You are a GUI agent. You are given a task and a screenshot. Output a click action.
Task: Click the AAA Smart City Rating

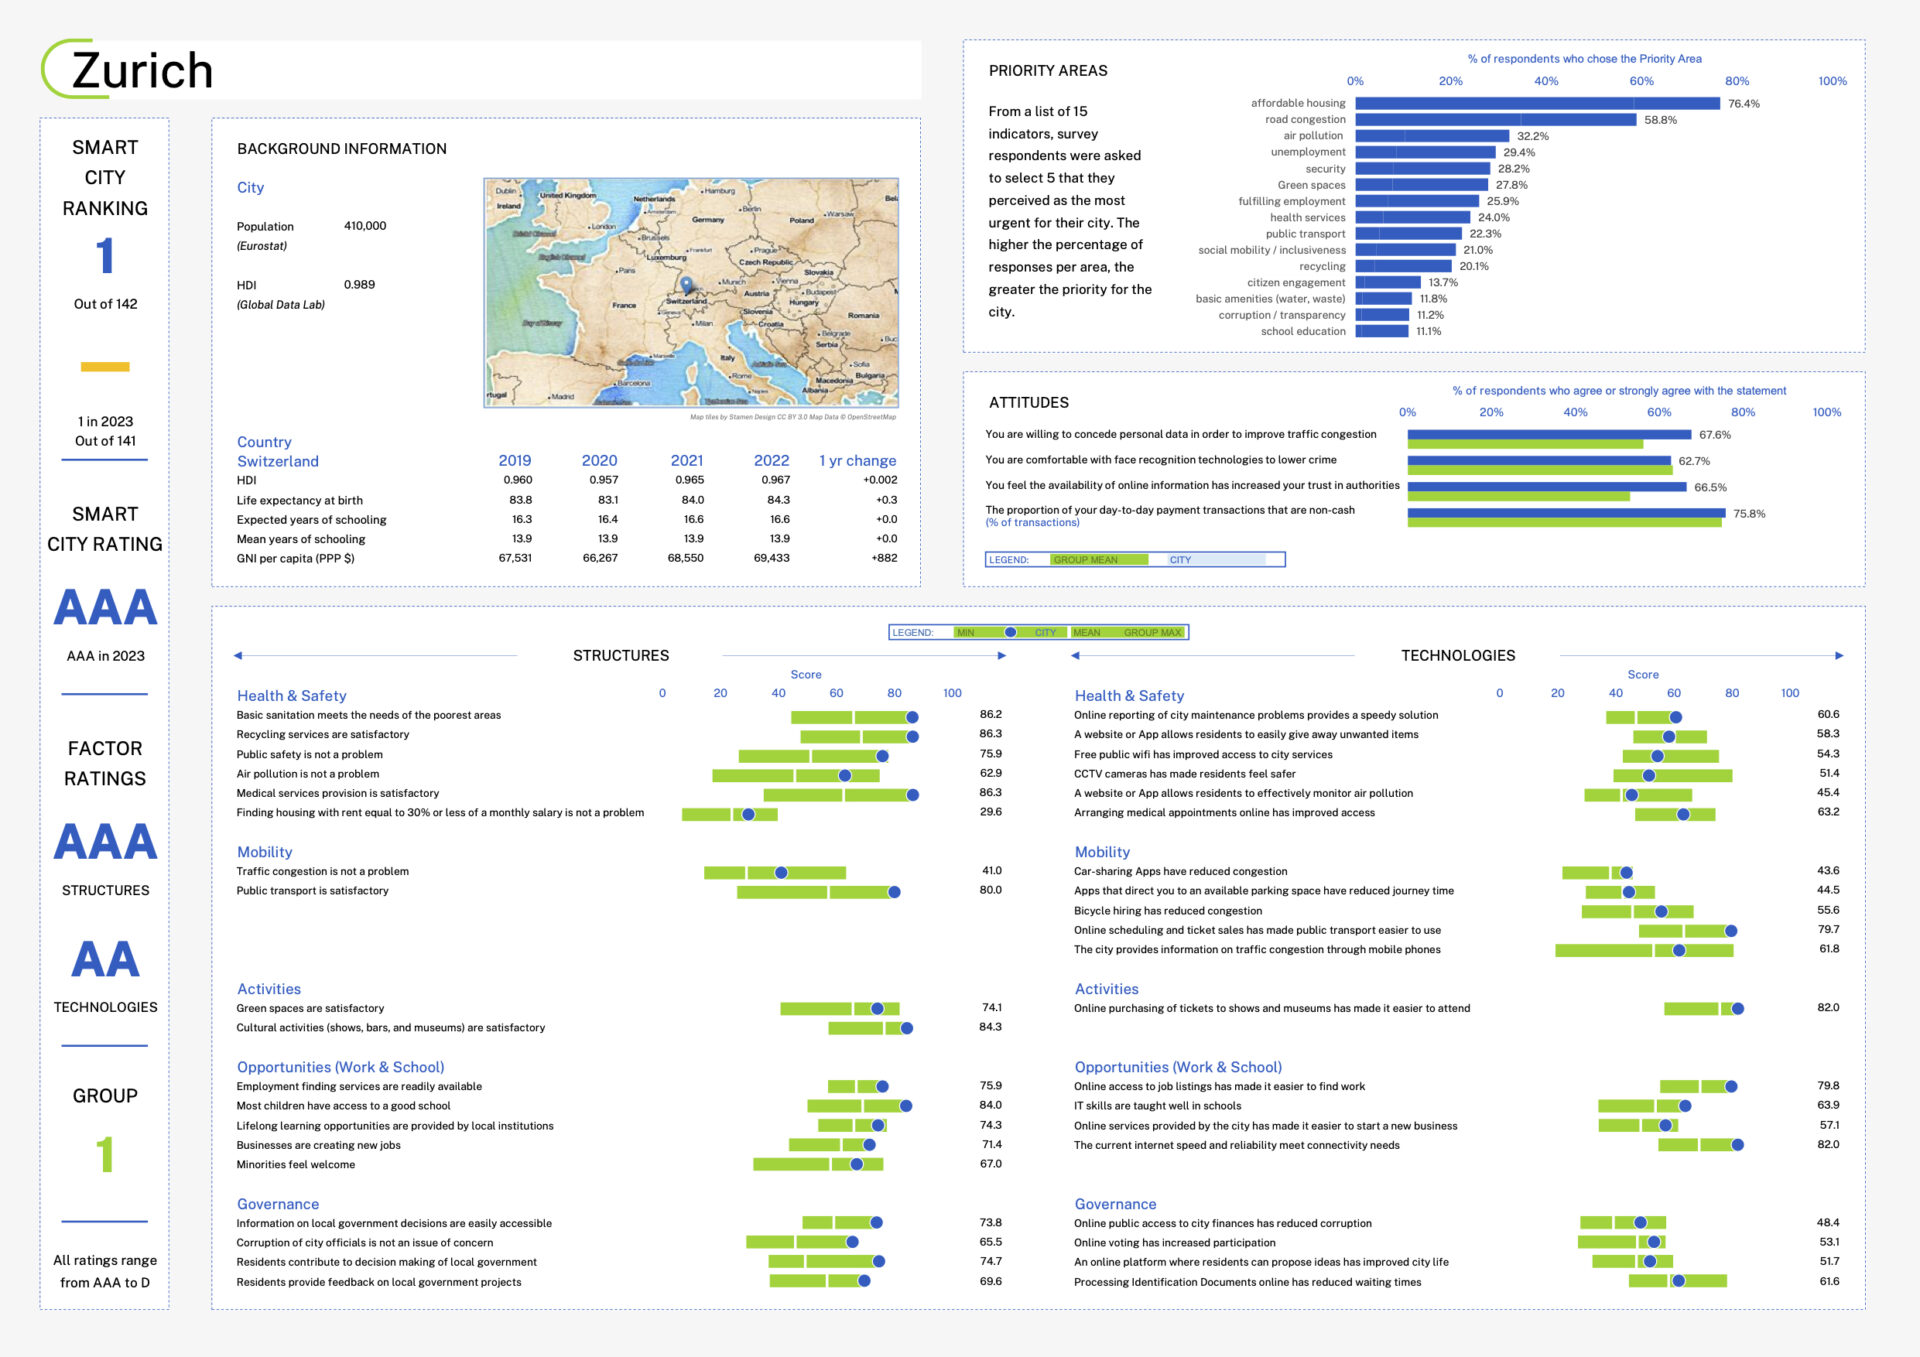(105, 608)
